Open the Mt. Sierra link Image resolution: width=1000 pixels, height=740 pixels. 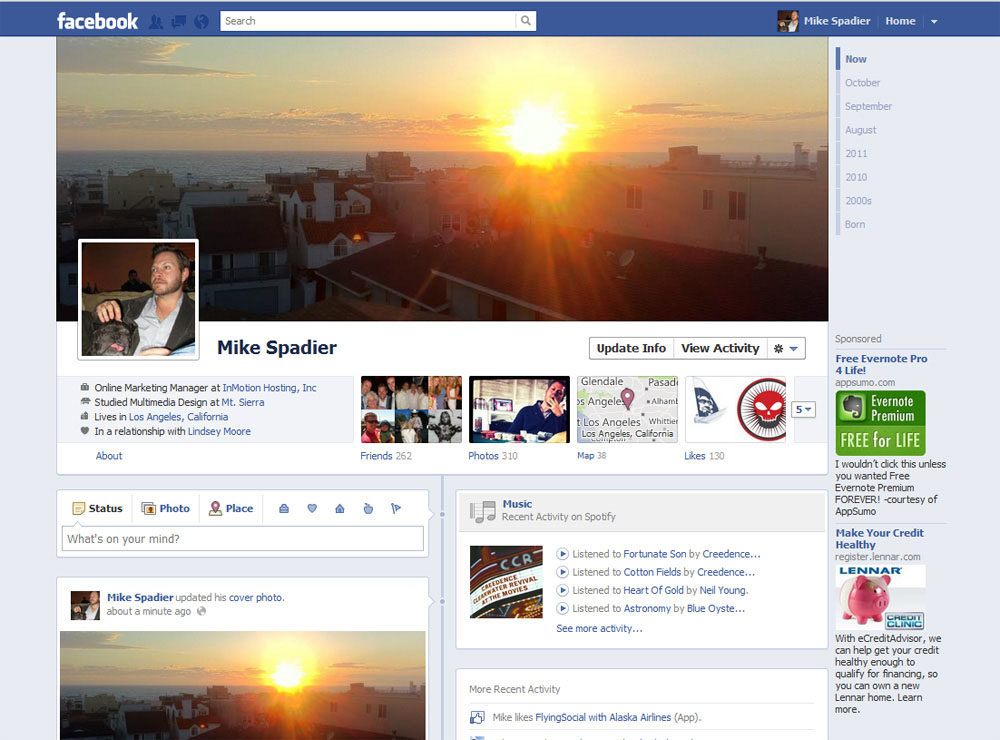click(242, 403)
